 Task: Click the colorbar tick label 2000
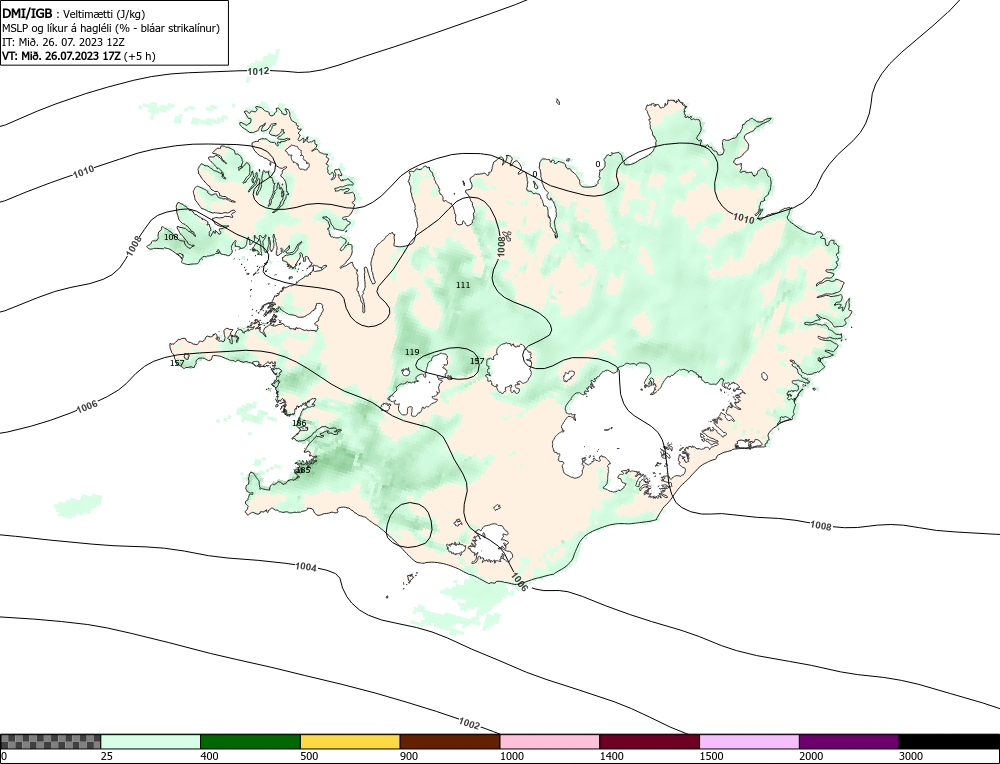click(811, 756)
